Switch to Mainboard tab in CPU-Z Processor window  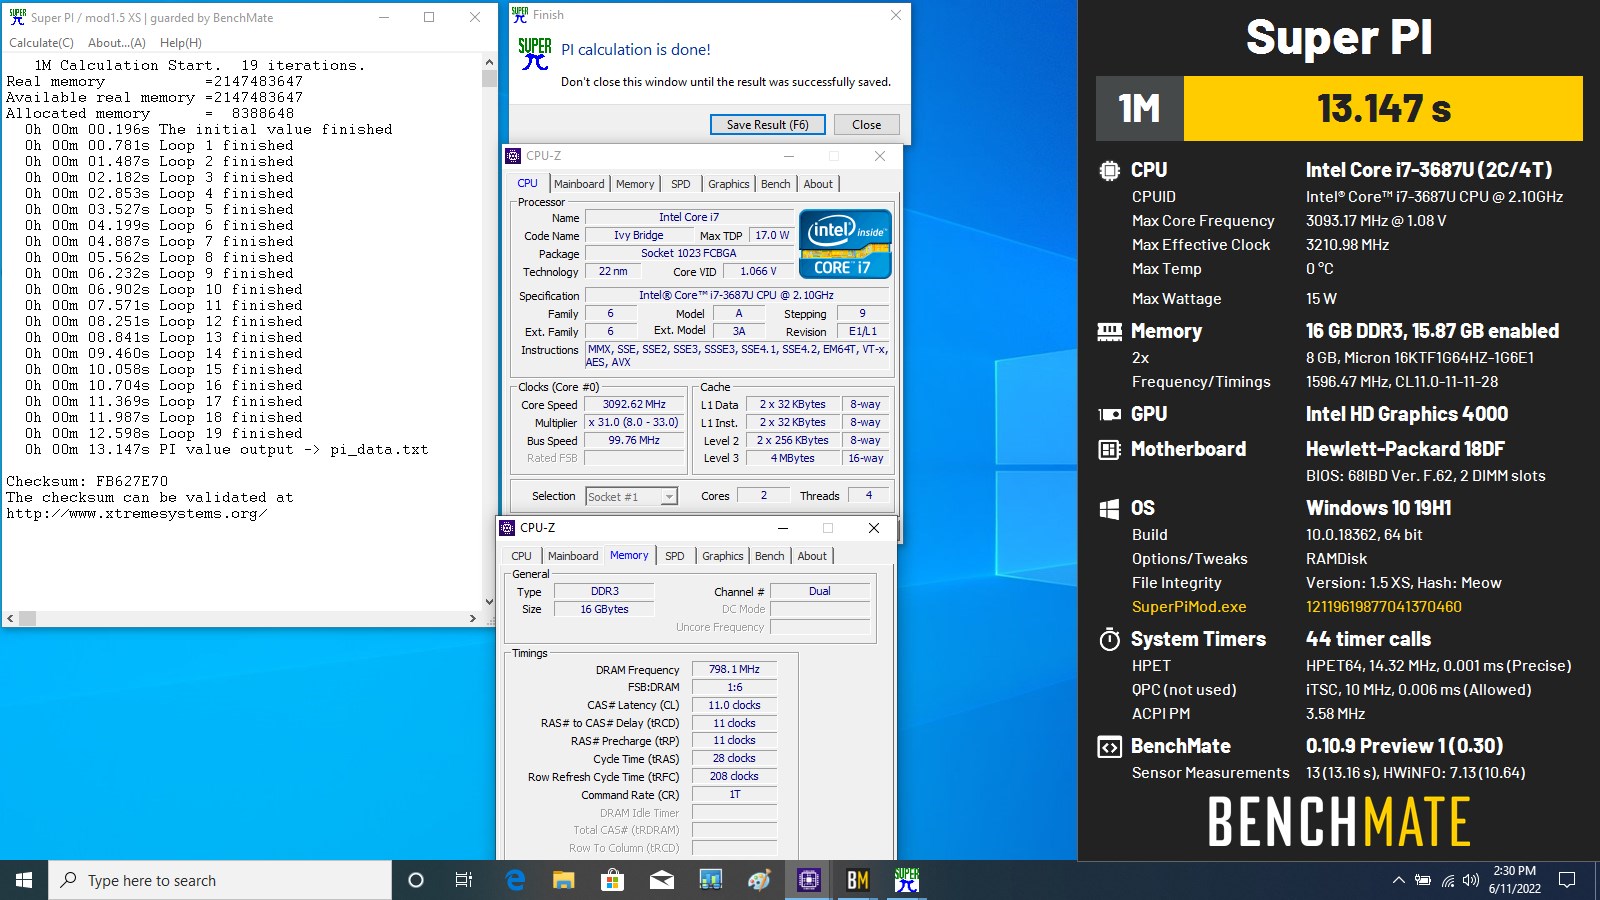pyautogui.click(x=579, y=184)
